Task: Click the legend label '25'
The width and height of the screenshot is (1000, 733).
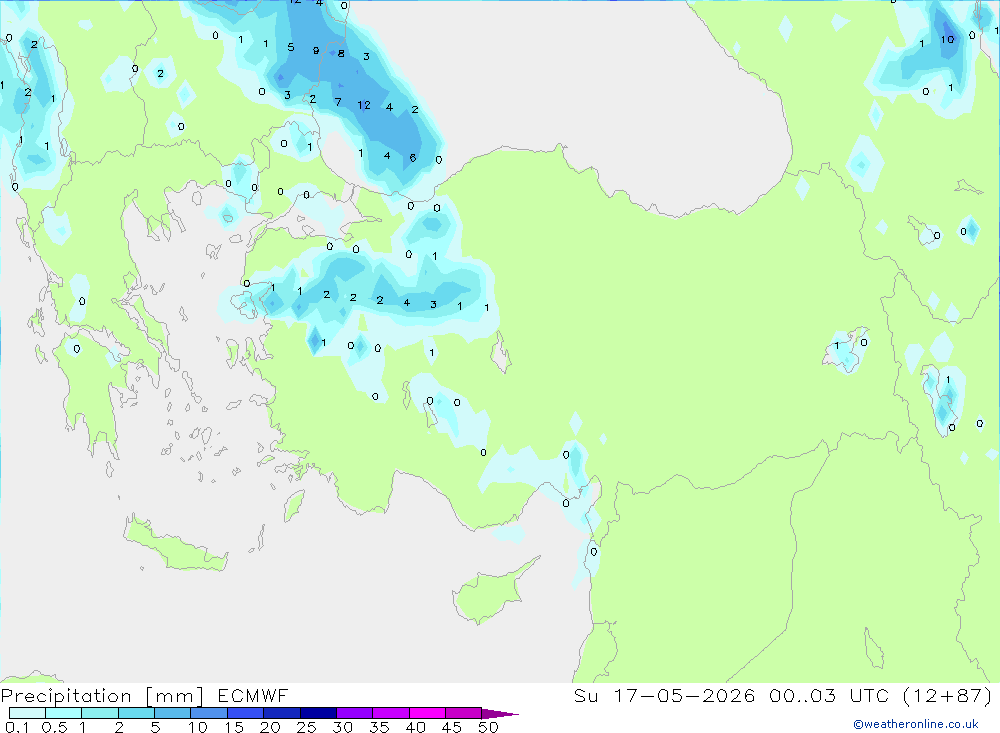Action: [306, 727]
